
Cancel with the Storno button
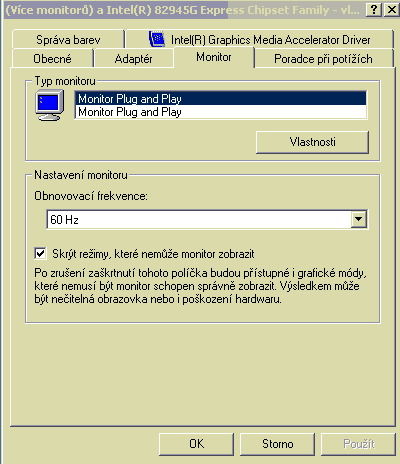[x=277, y=444]
